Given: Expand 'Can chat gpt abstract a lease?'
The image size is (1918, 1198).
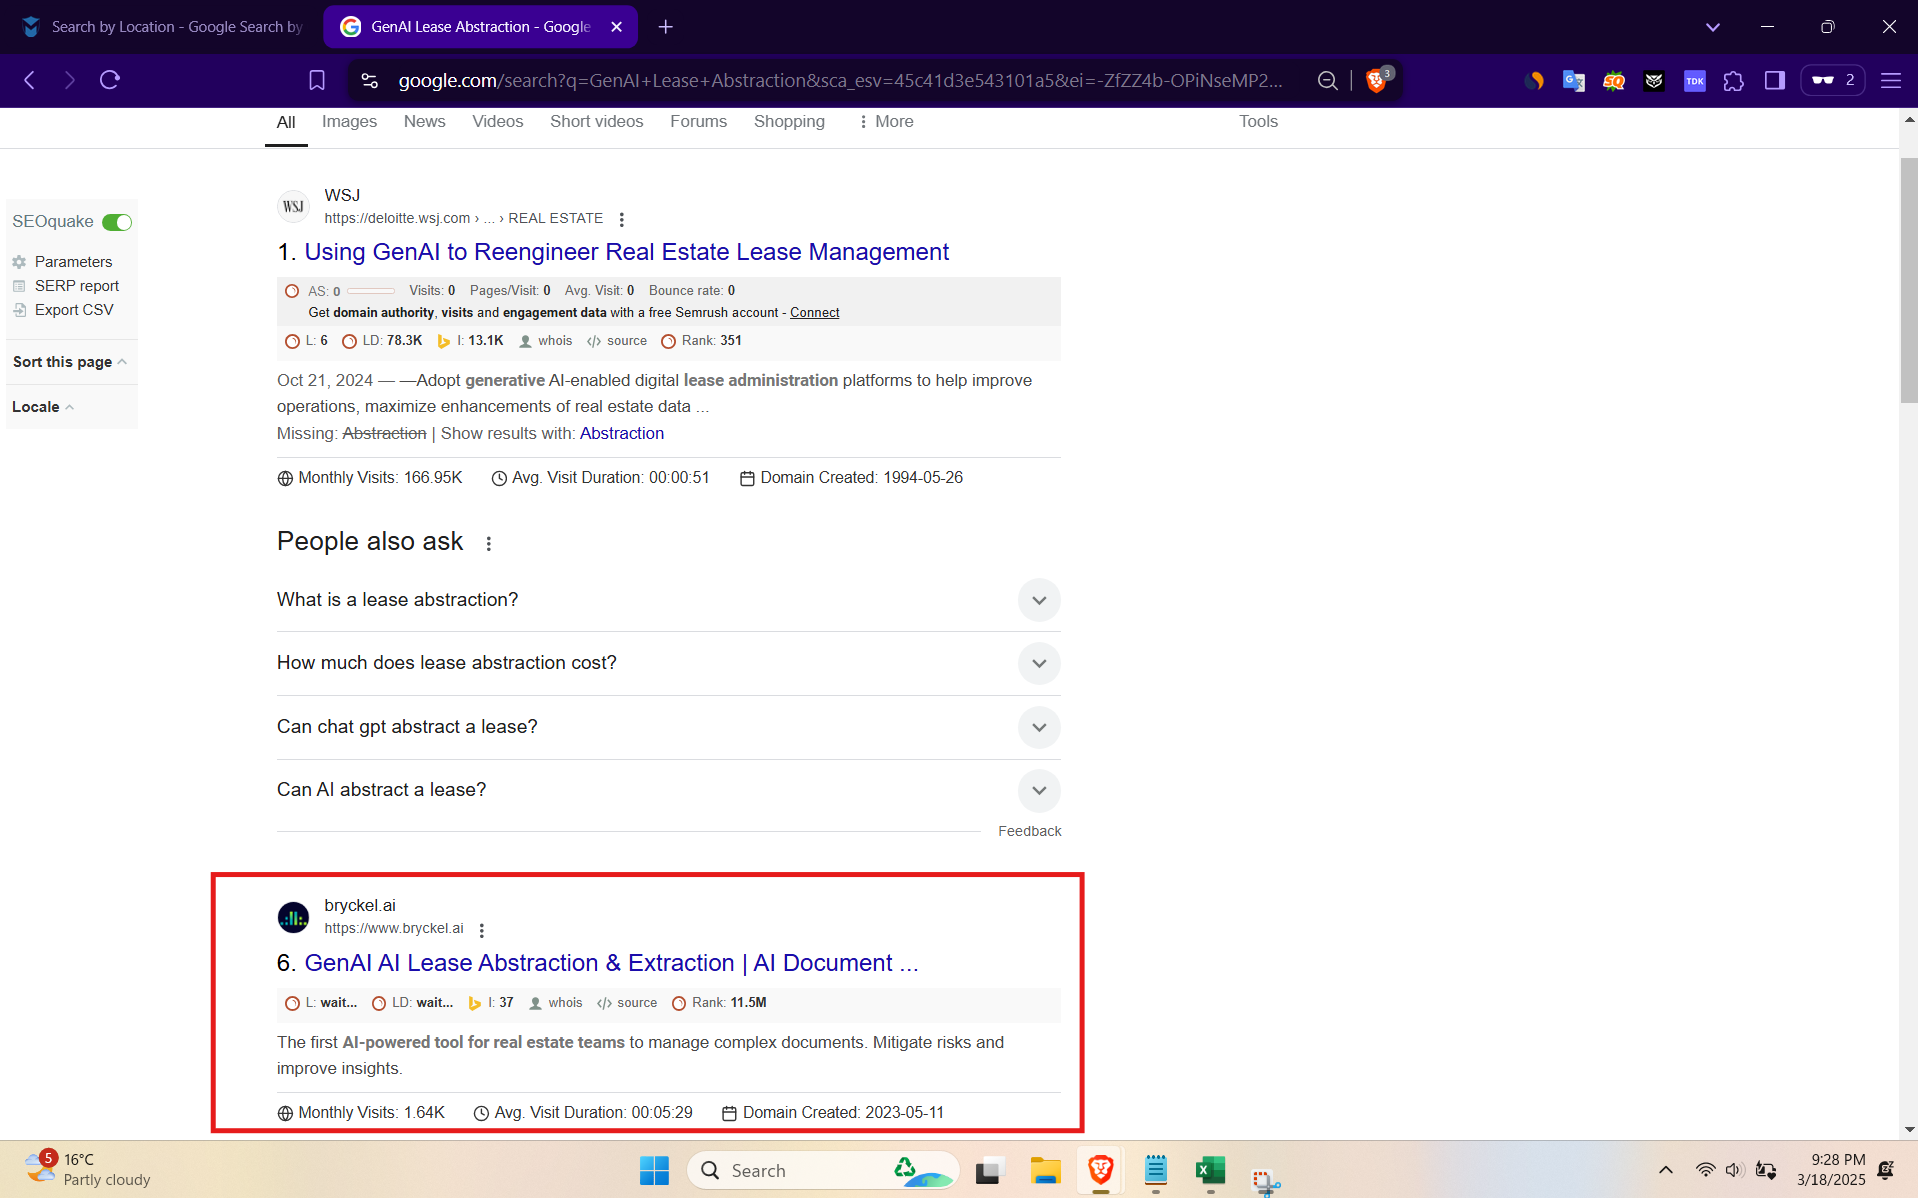Looking at the screenshot, I should (x=668, y=727).
